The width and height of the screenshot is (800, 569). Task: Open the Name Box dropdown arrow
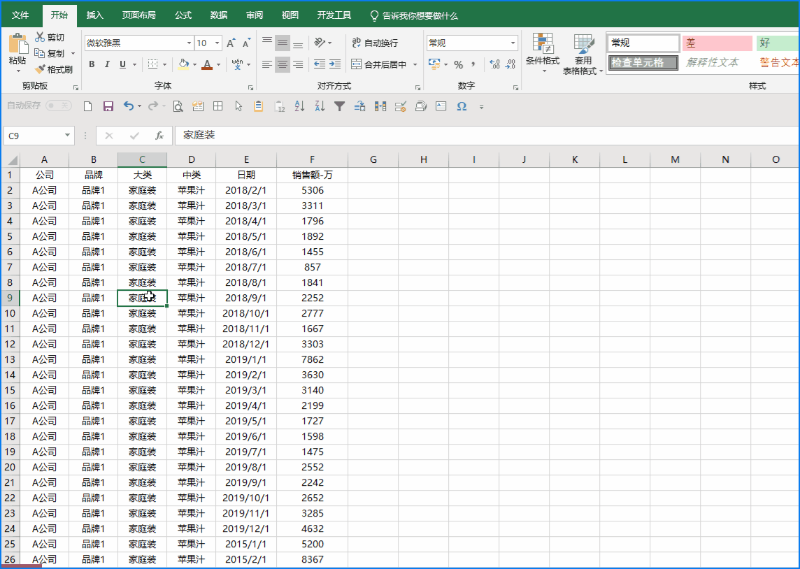(x=67, y=136)
